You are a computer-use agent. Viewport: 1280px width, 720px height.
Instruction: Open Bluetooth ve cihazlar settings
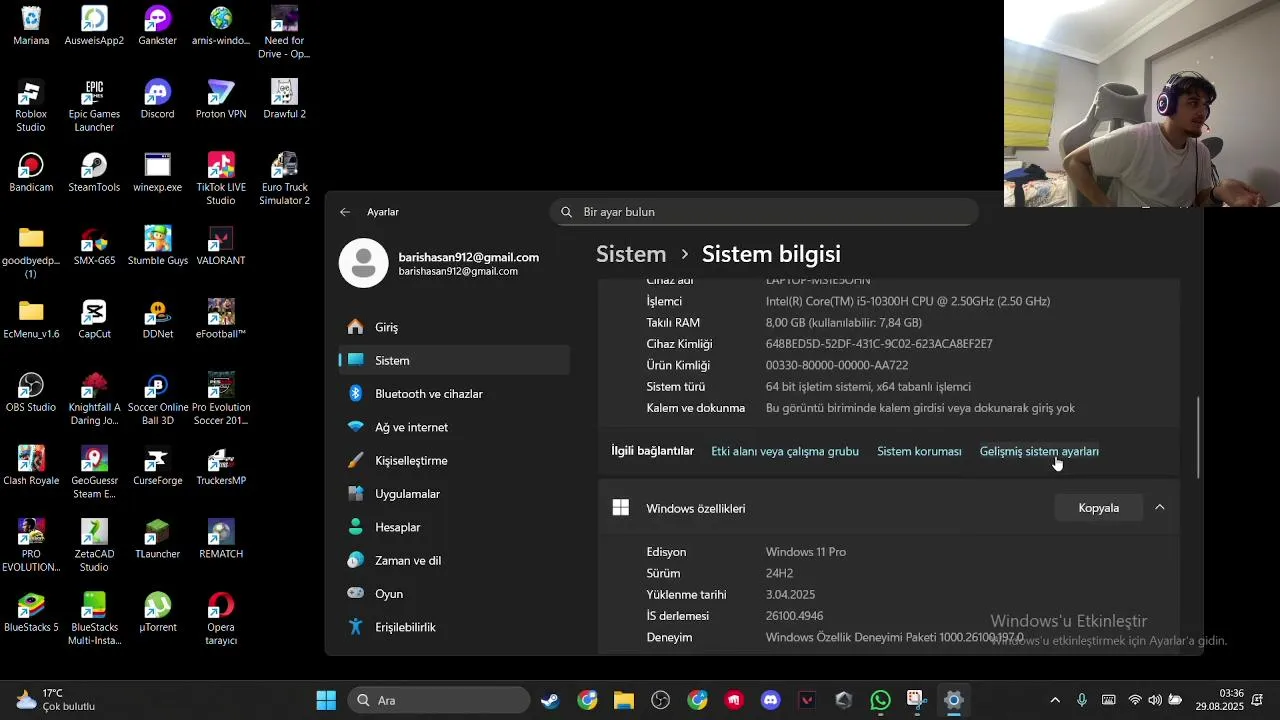click(x=454, y=394)
